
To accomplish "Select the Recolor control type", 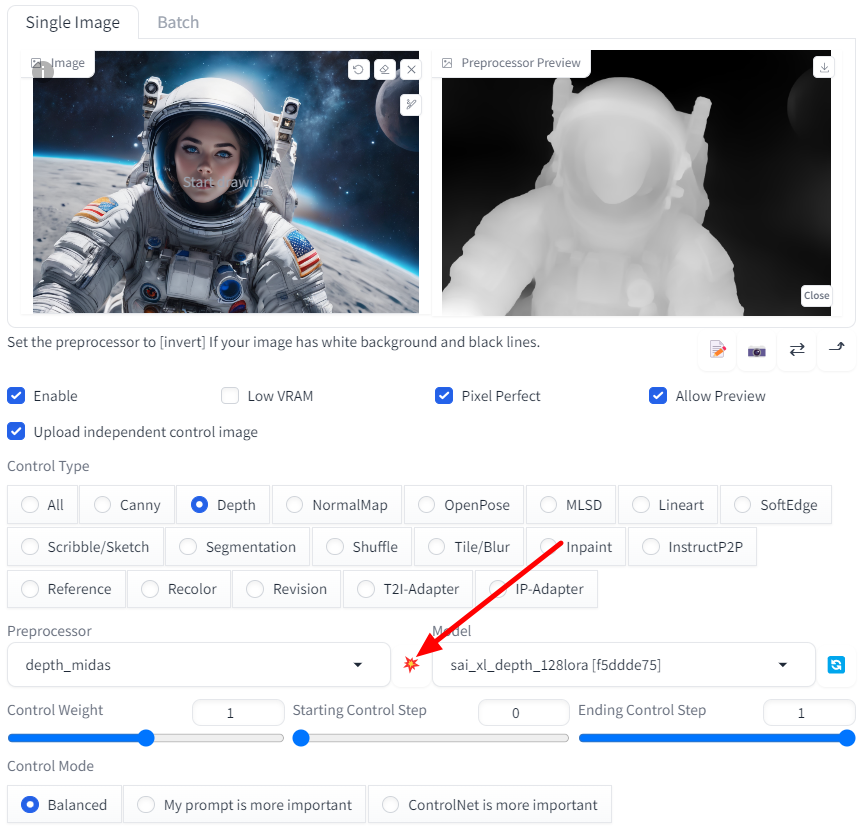I will tap(179, 588).
